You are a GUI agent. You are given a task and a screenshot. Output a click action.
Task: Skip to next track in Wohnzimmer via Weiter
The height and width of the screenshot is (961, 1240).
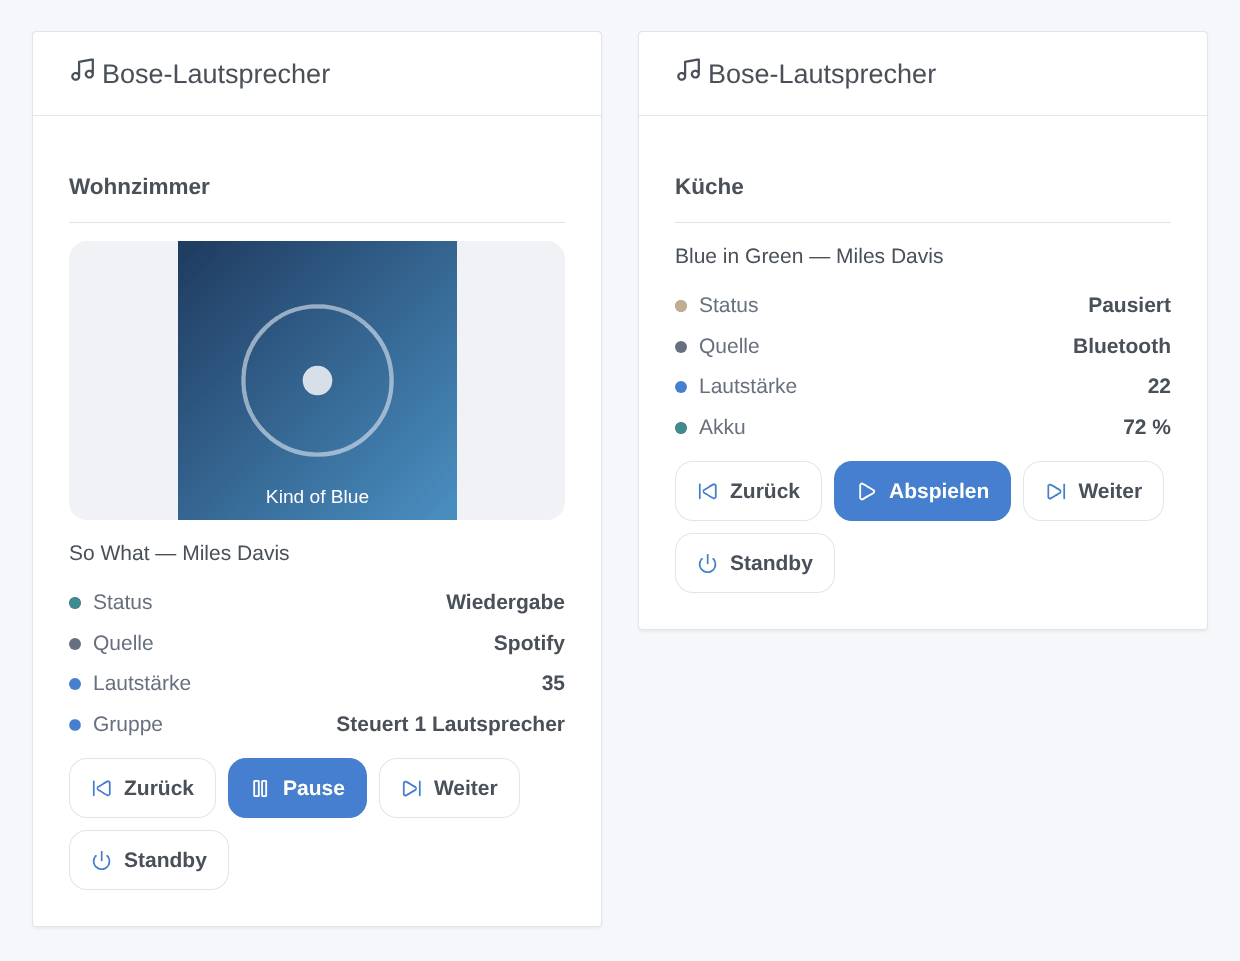pos(449,788)
